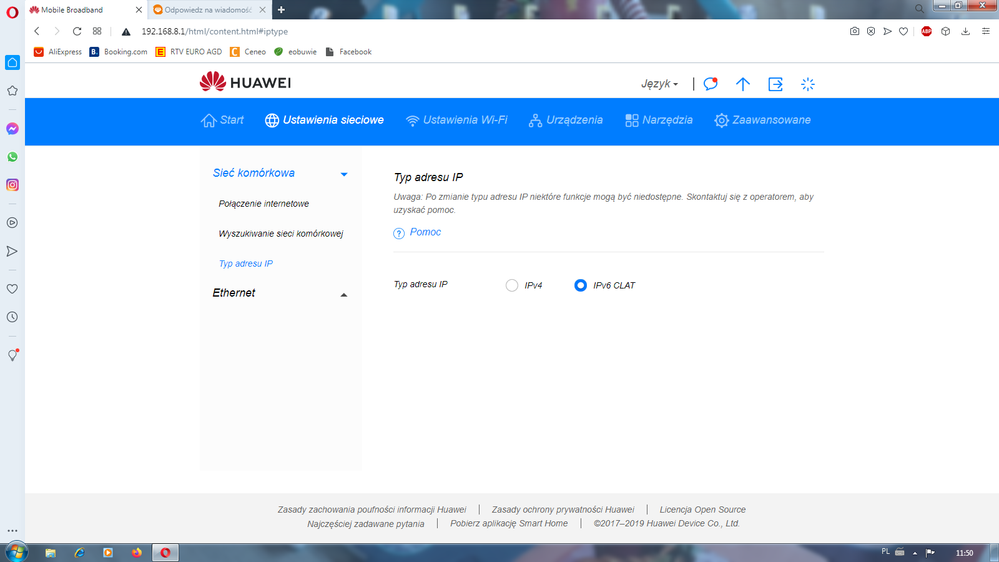Reload the page using browser refresh icon
The image size is (999, 562).
pyautogui.click(x=77, y=31)
